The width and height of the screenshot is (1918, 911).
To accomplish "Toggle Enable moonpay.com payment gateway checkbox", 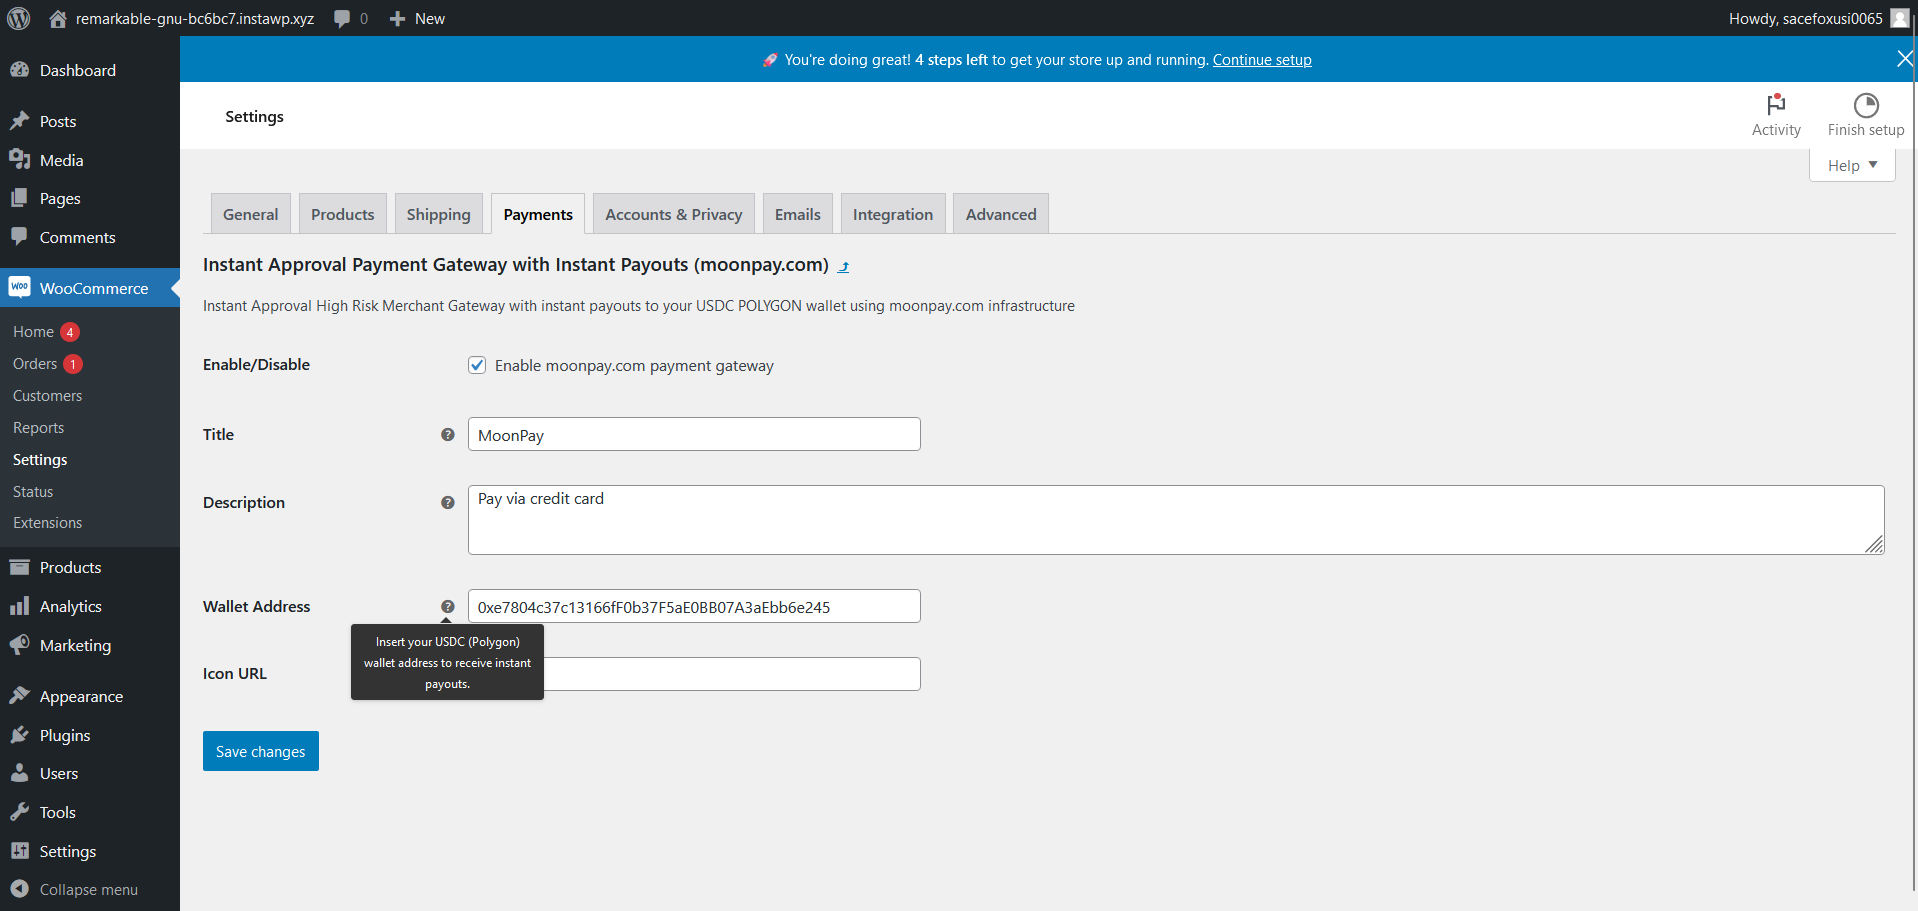I will [477, 365].
